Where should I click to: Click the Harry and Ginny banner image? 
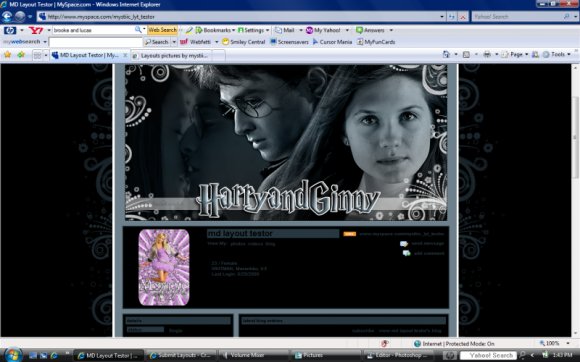pyautogui.click(x=286, y=142)
